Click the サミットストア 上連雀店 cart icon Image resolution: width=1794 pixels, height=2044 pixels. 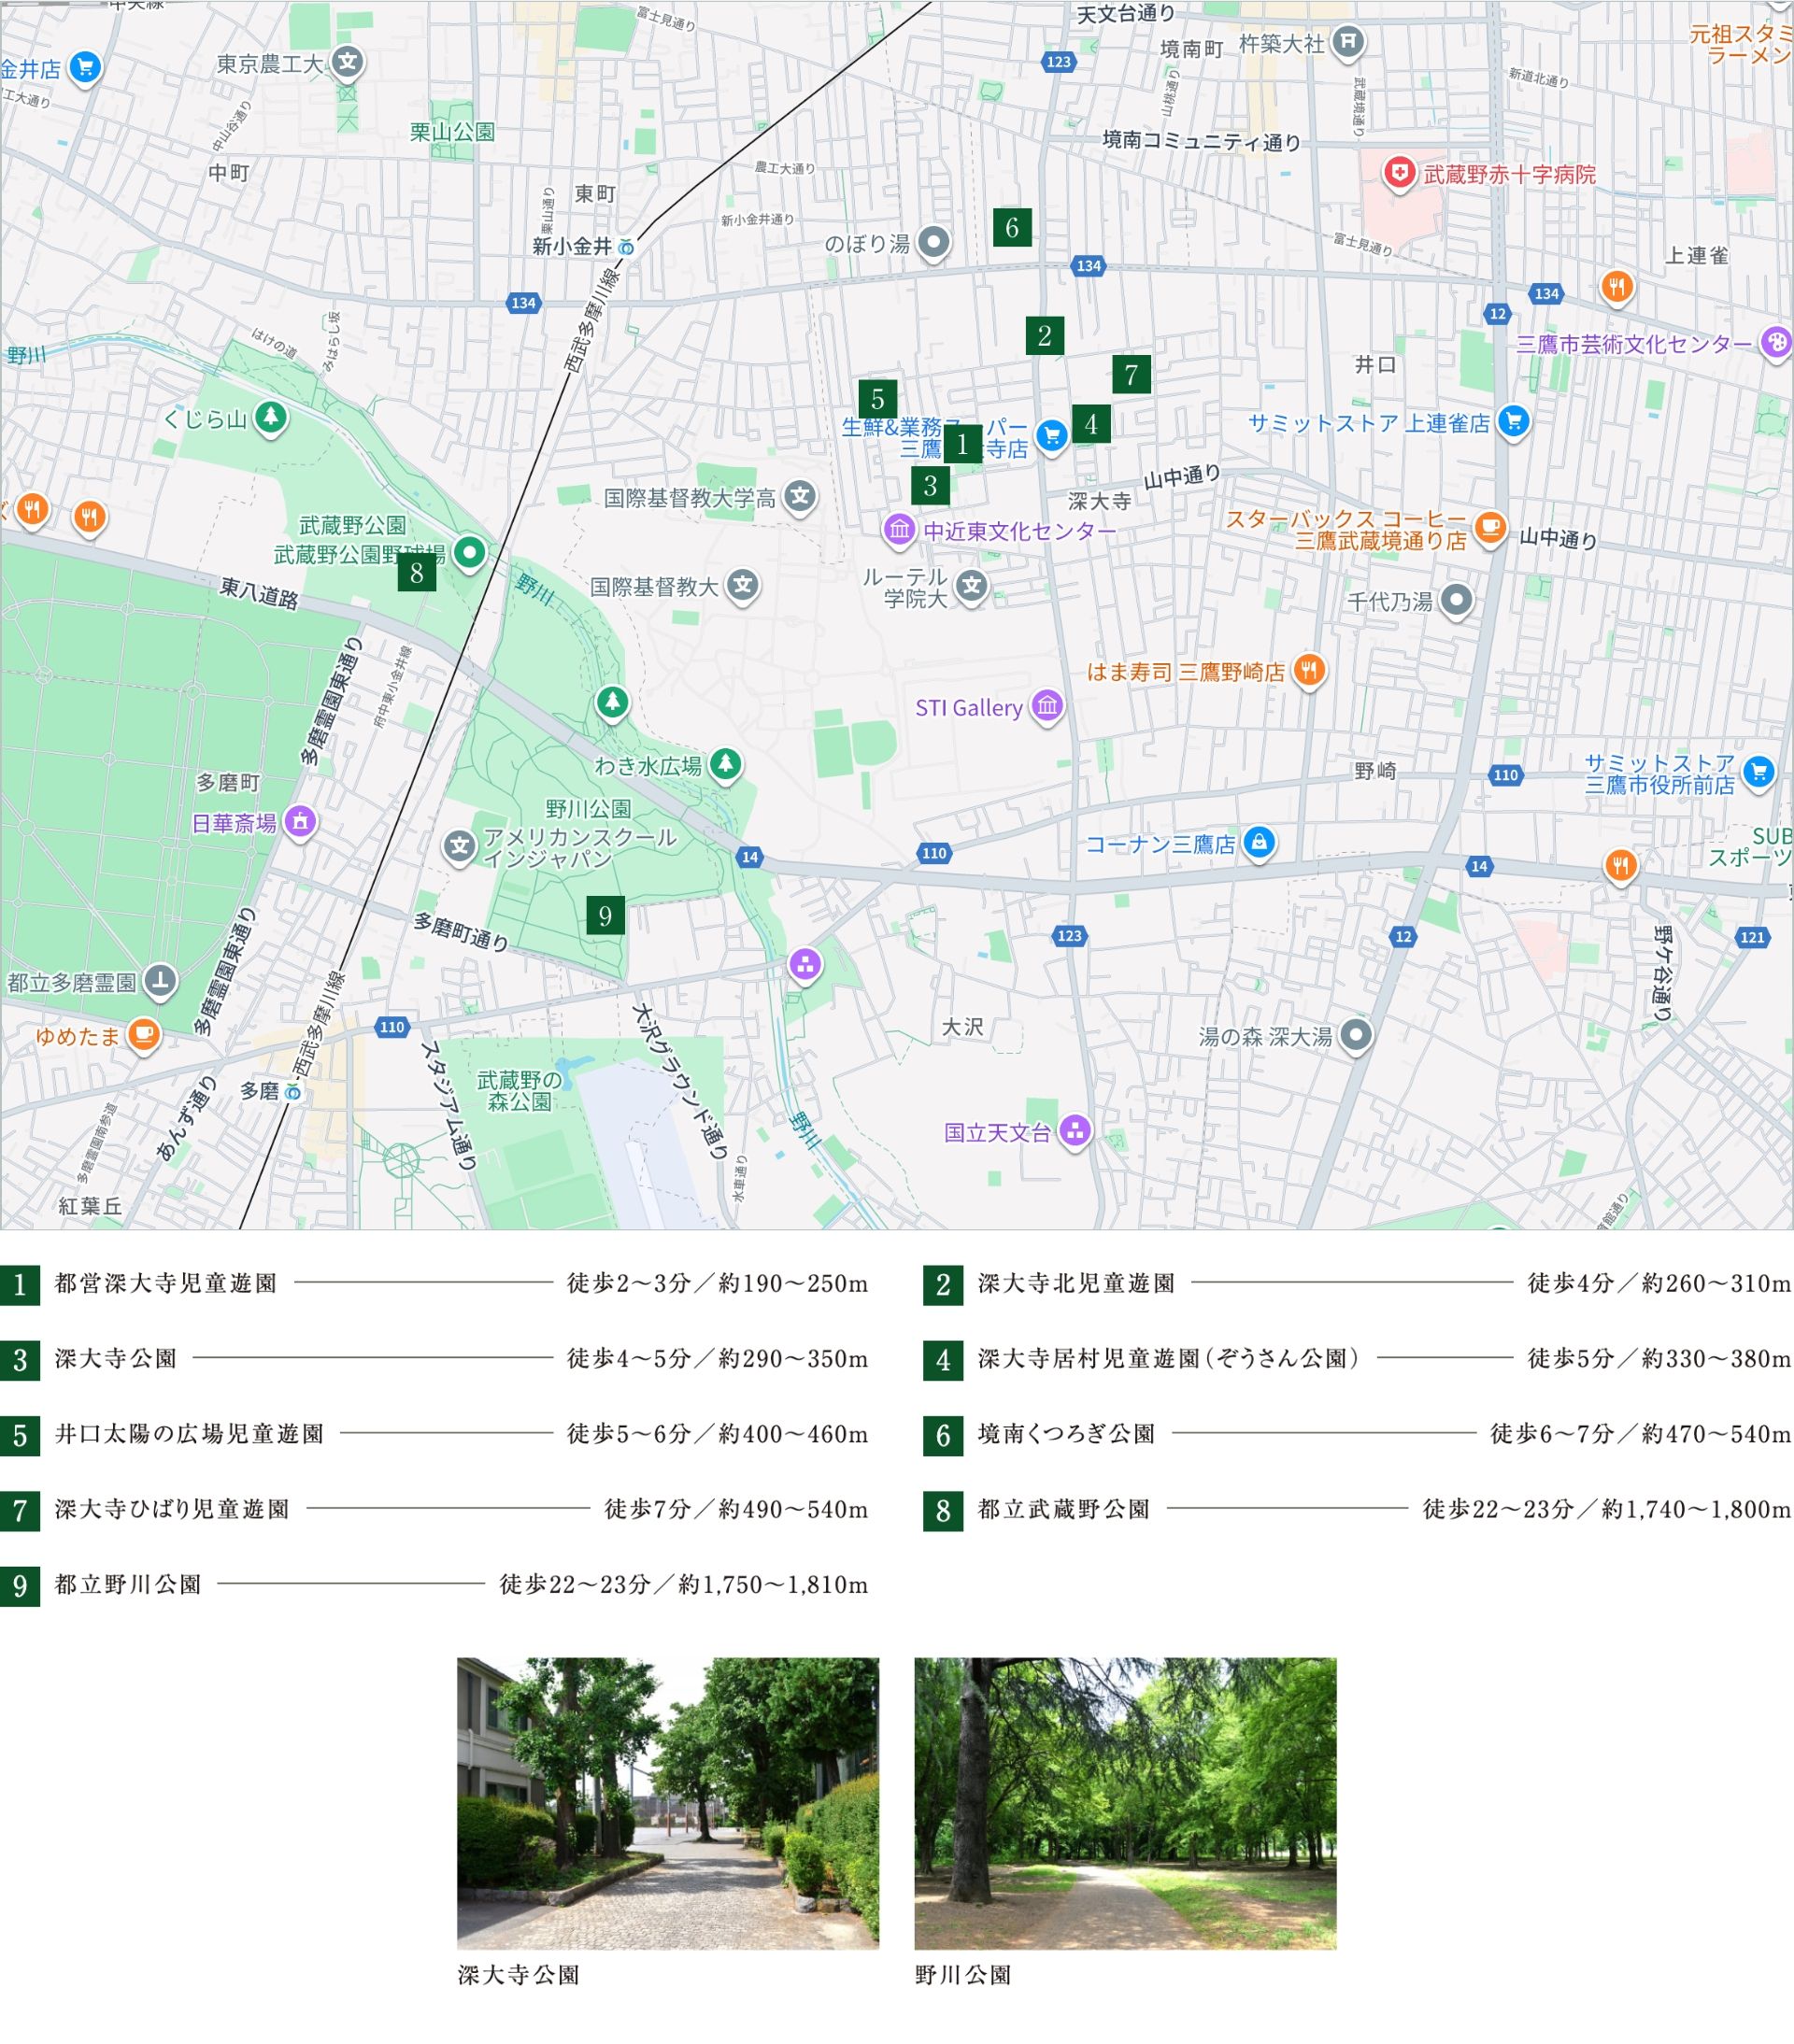pyautogui.click(x=1514, y=420)
